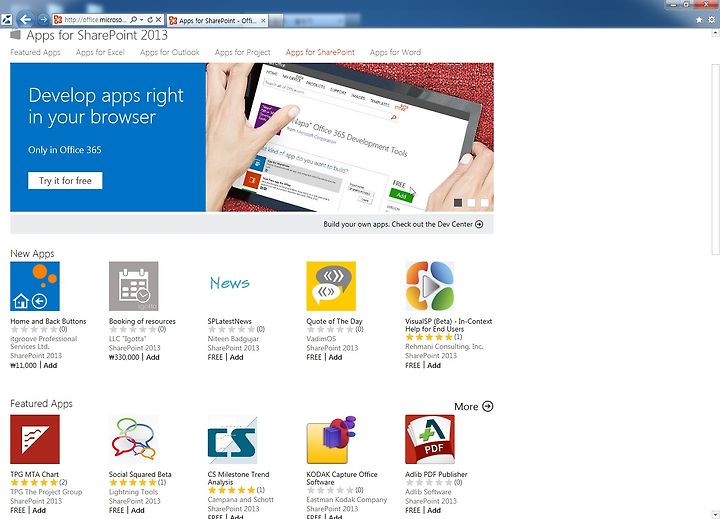Open the KODAK Capture Office Software icon
The image size is (720, 519).
[x=331, y=439]
